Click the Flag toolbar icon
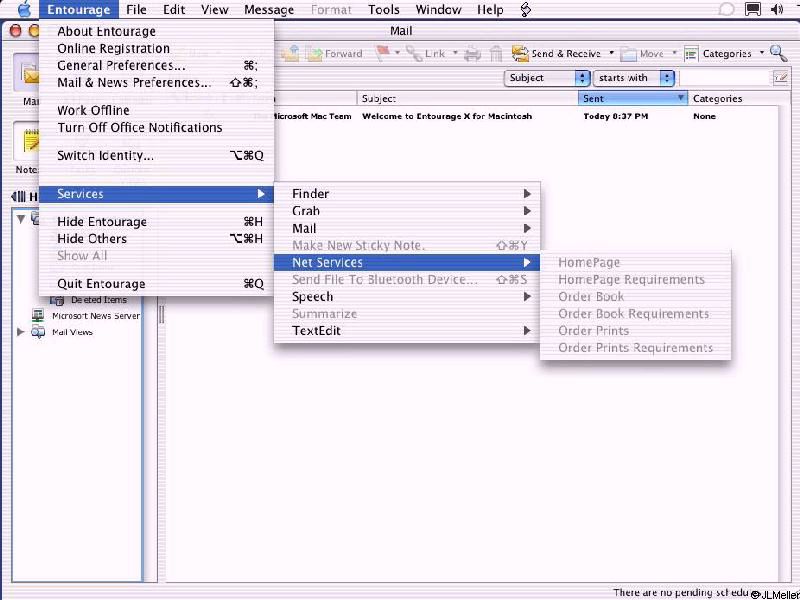The height and width of the screenshot is (600, 800). (x=383, y=54)
